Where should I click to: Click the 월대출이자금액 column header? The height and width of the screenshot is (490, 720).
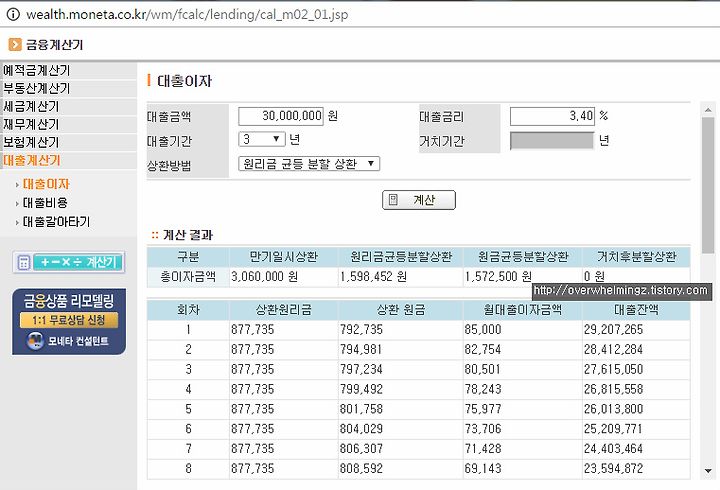(523, 310)
